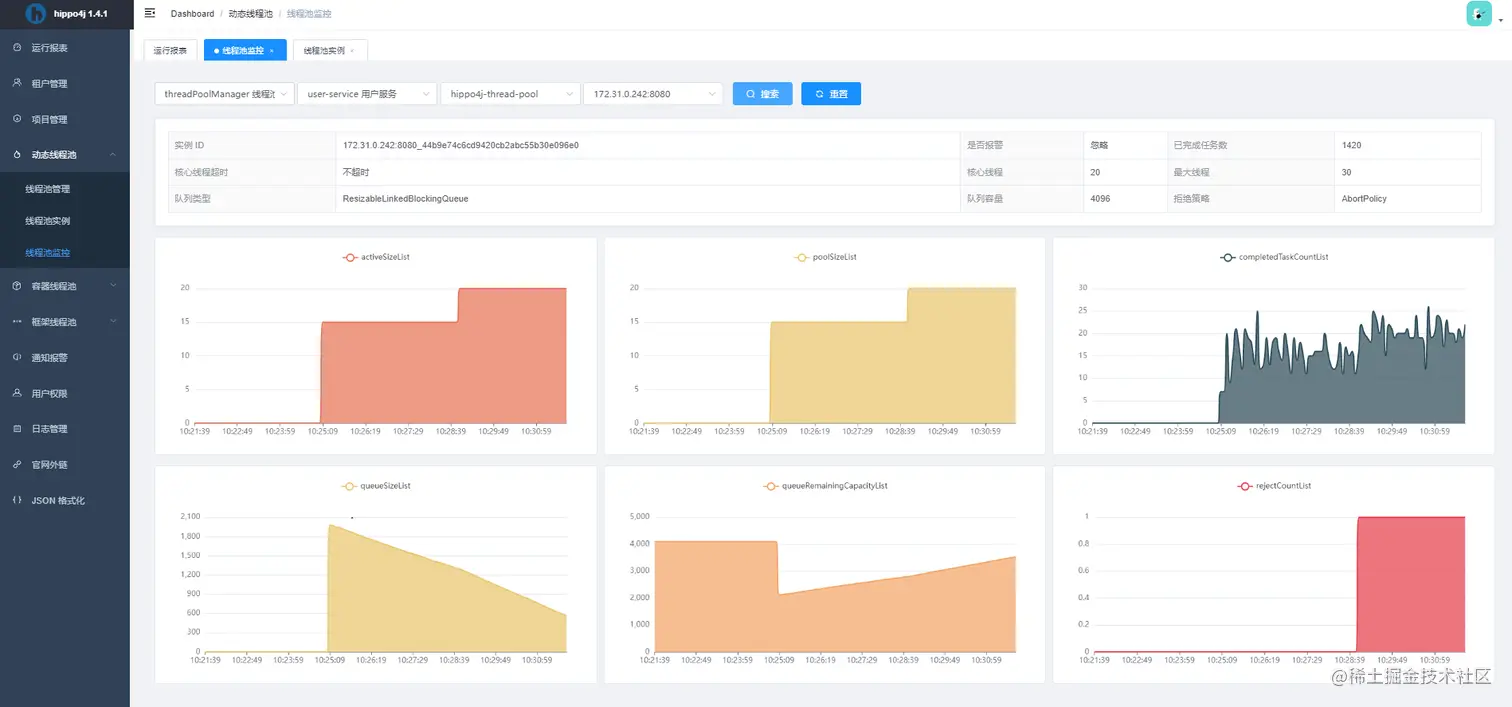Collapse the 动态线程池 submenu arrow

pyautogui.click(x=113, y=155)
